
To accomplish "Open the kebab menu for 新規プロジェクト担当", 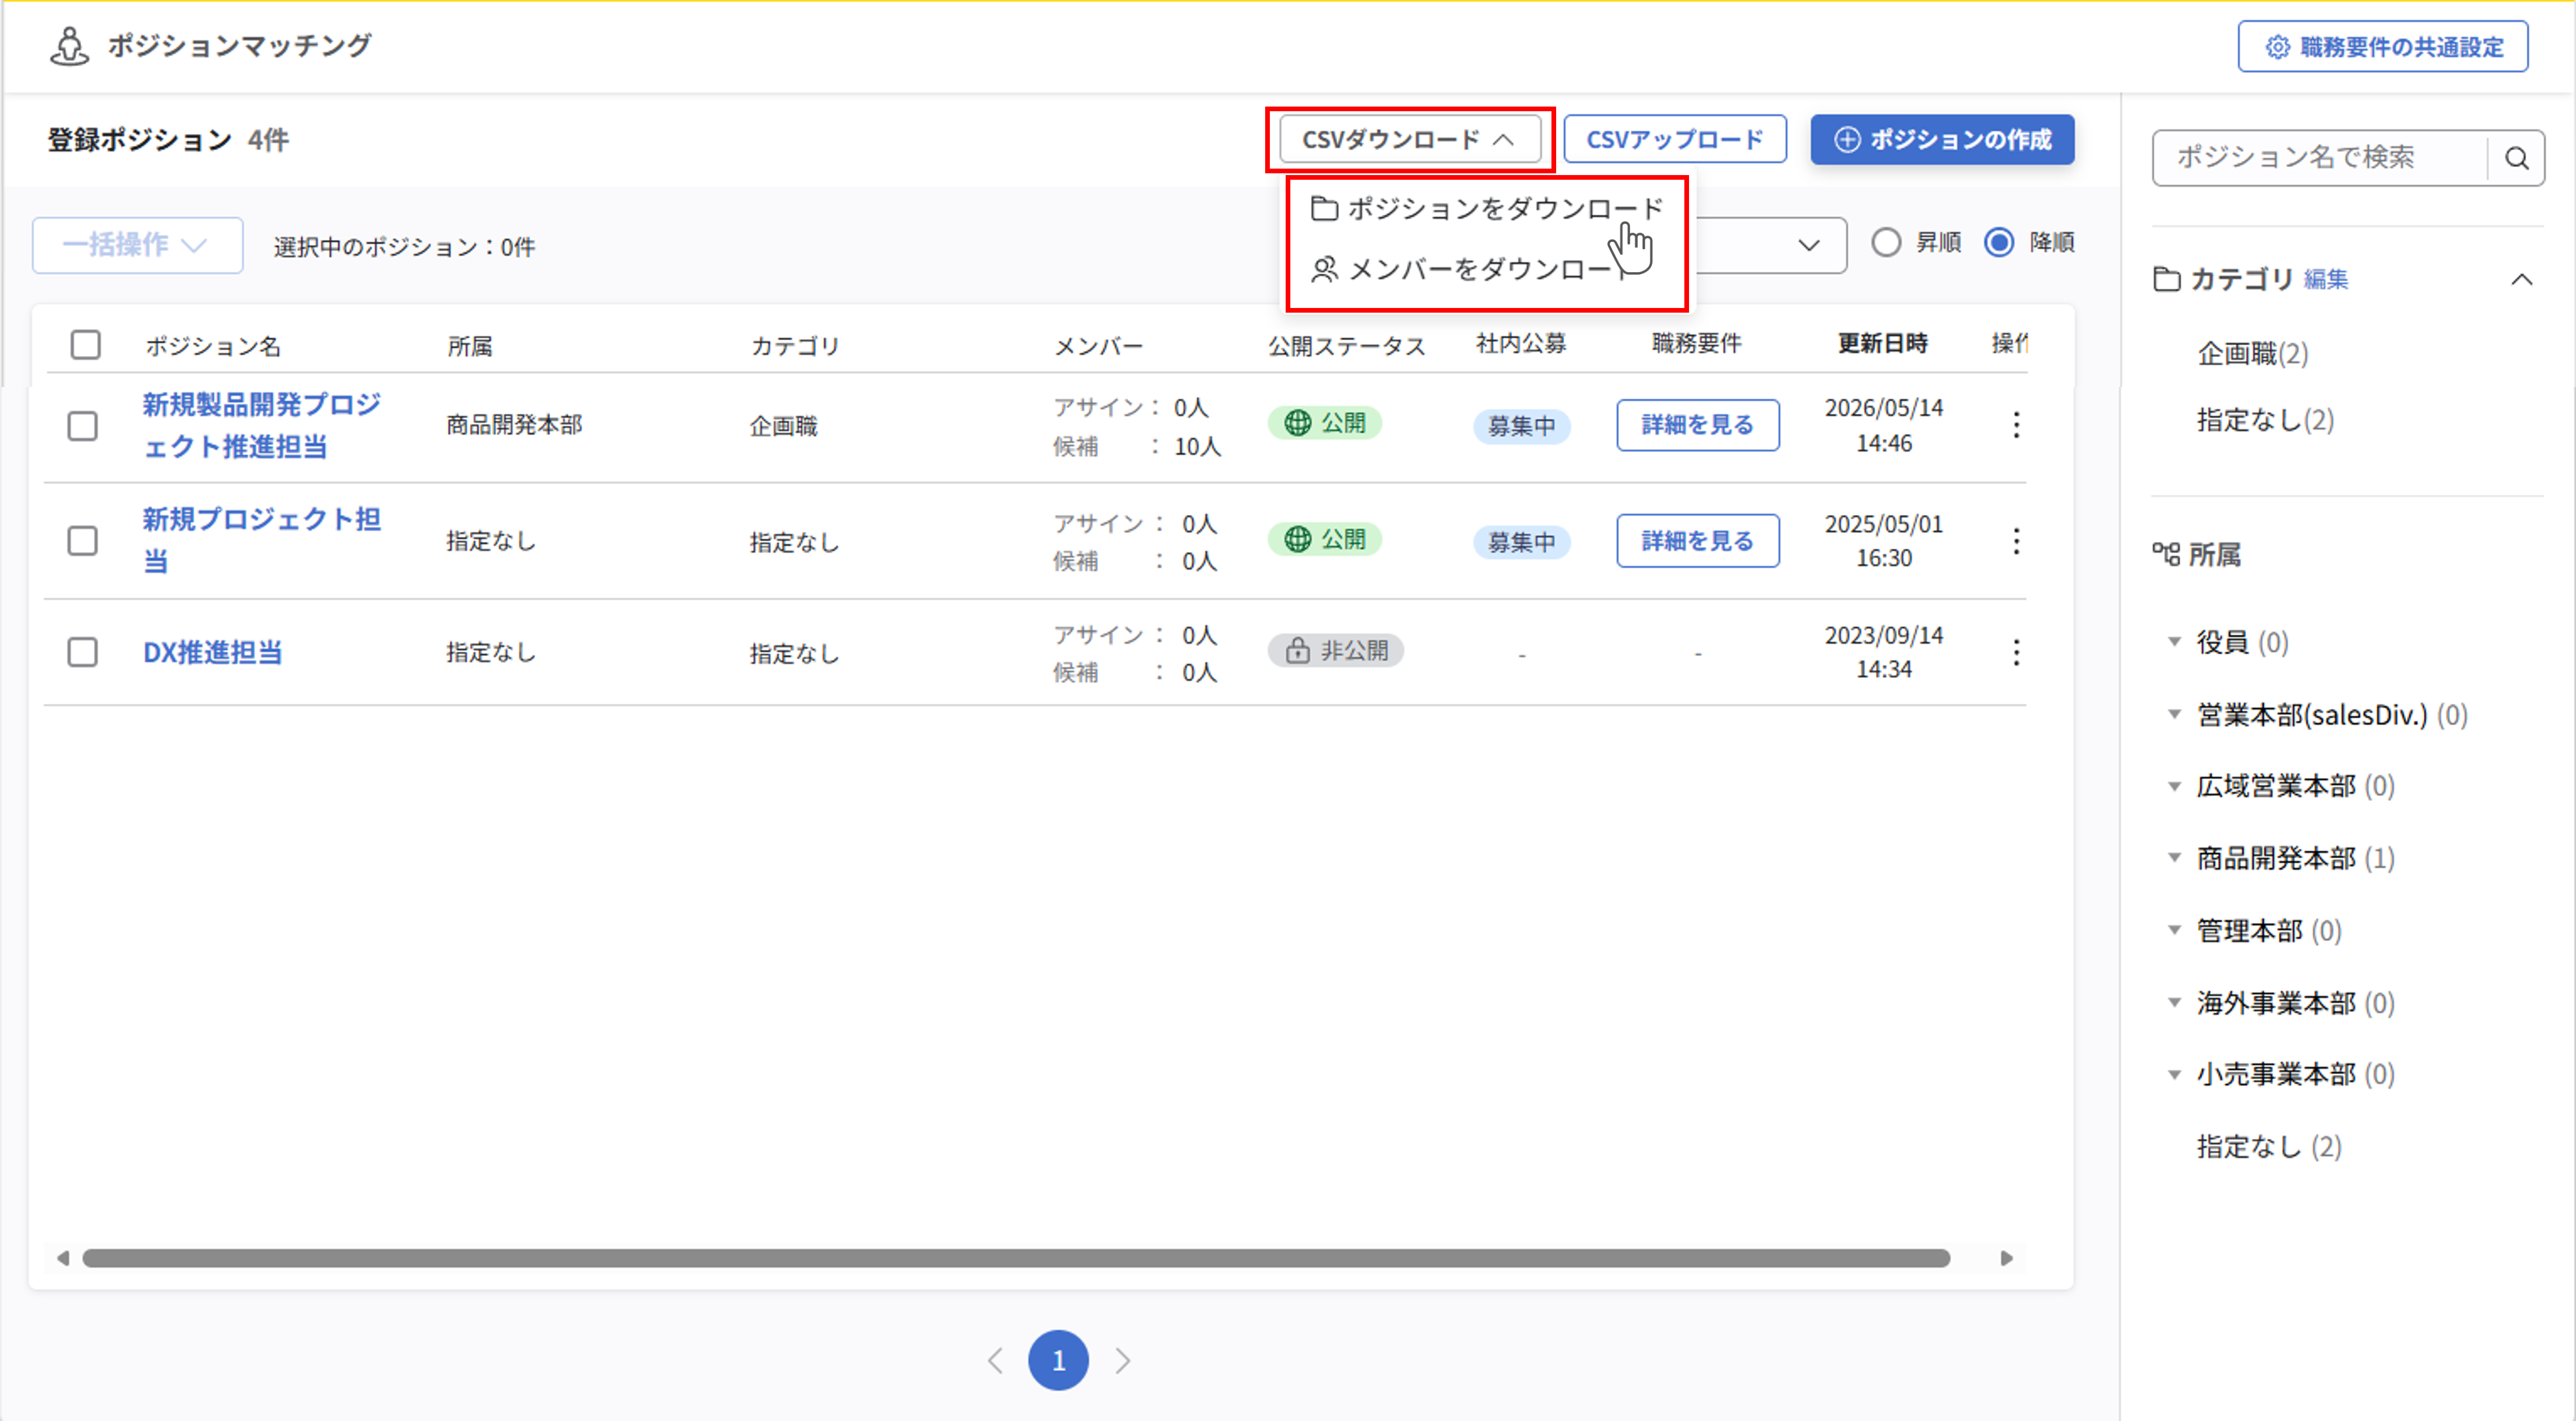I will 2016,541.
